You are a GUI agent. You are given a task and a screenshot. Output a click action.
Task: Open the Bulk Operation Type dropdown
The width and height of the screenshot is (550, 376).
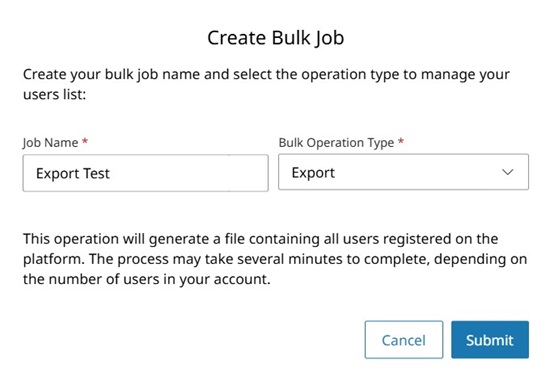pos(403,172)
